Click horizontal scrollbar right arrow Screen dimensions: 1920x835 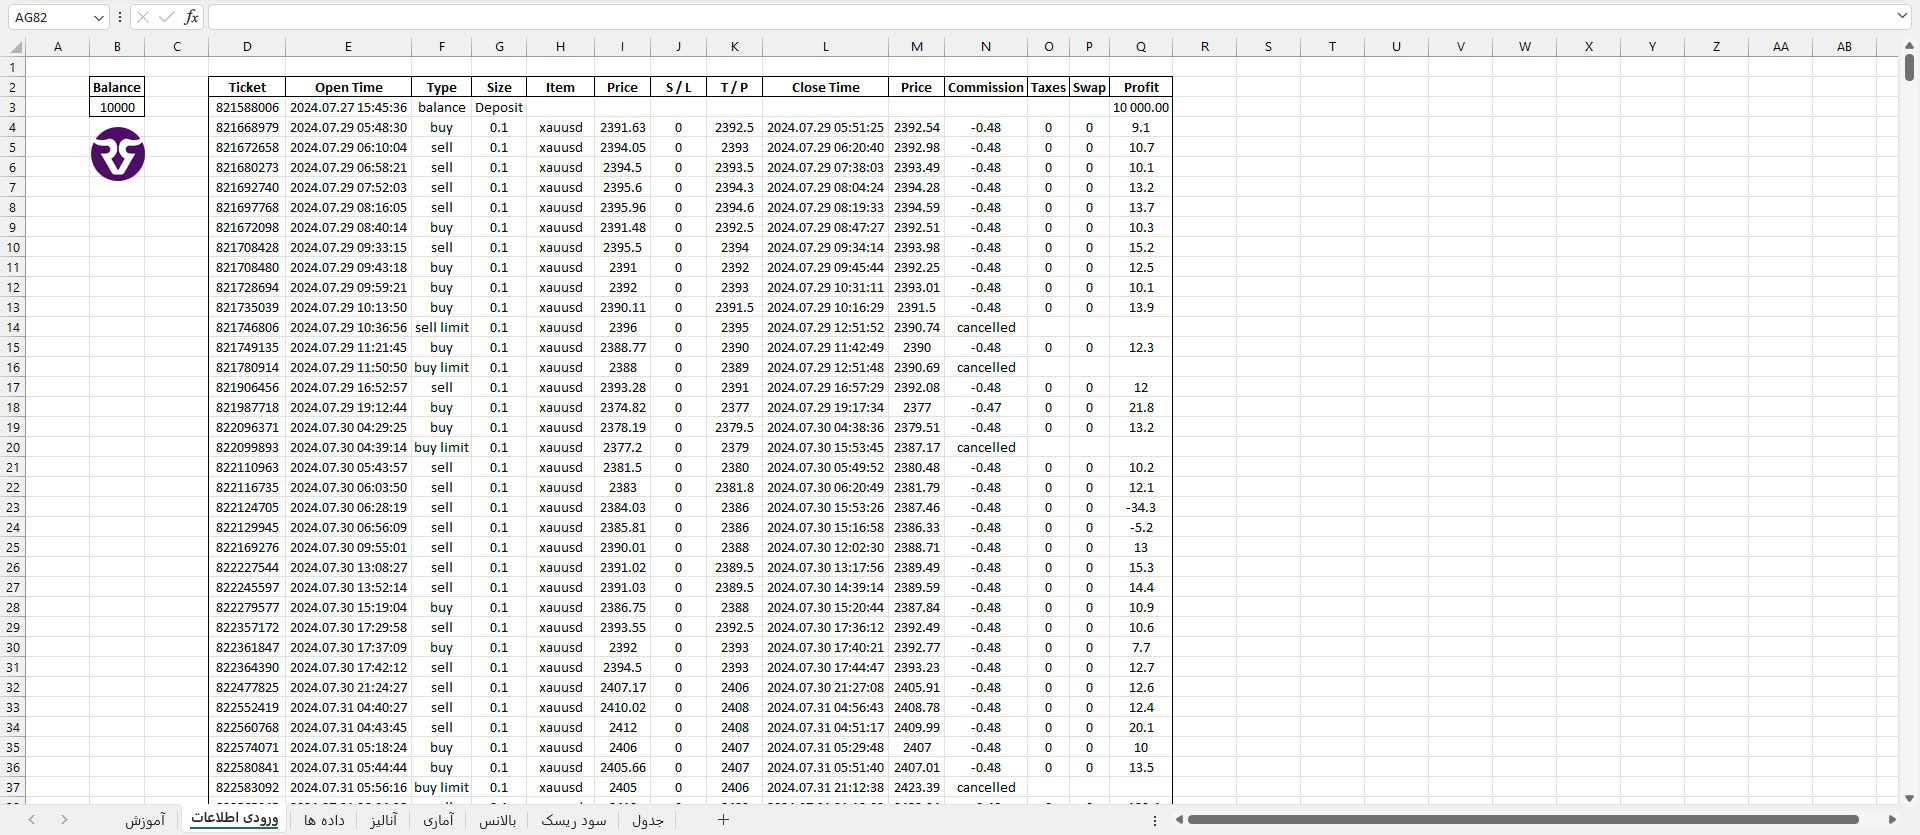pyautogui.click(x=1891, y=820)
